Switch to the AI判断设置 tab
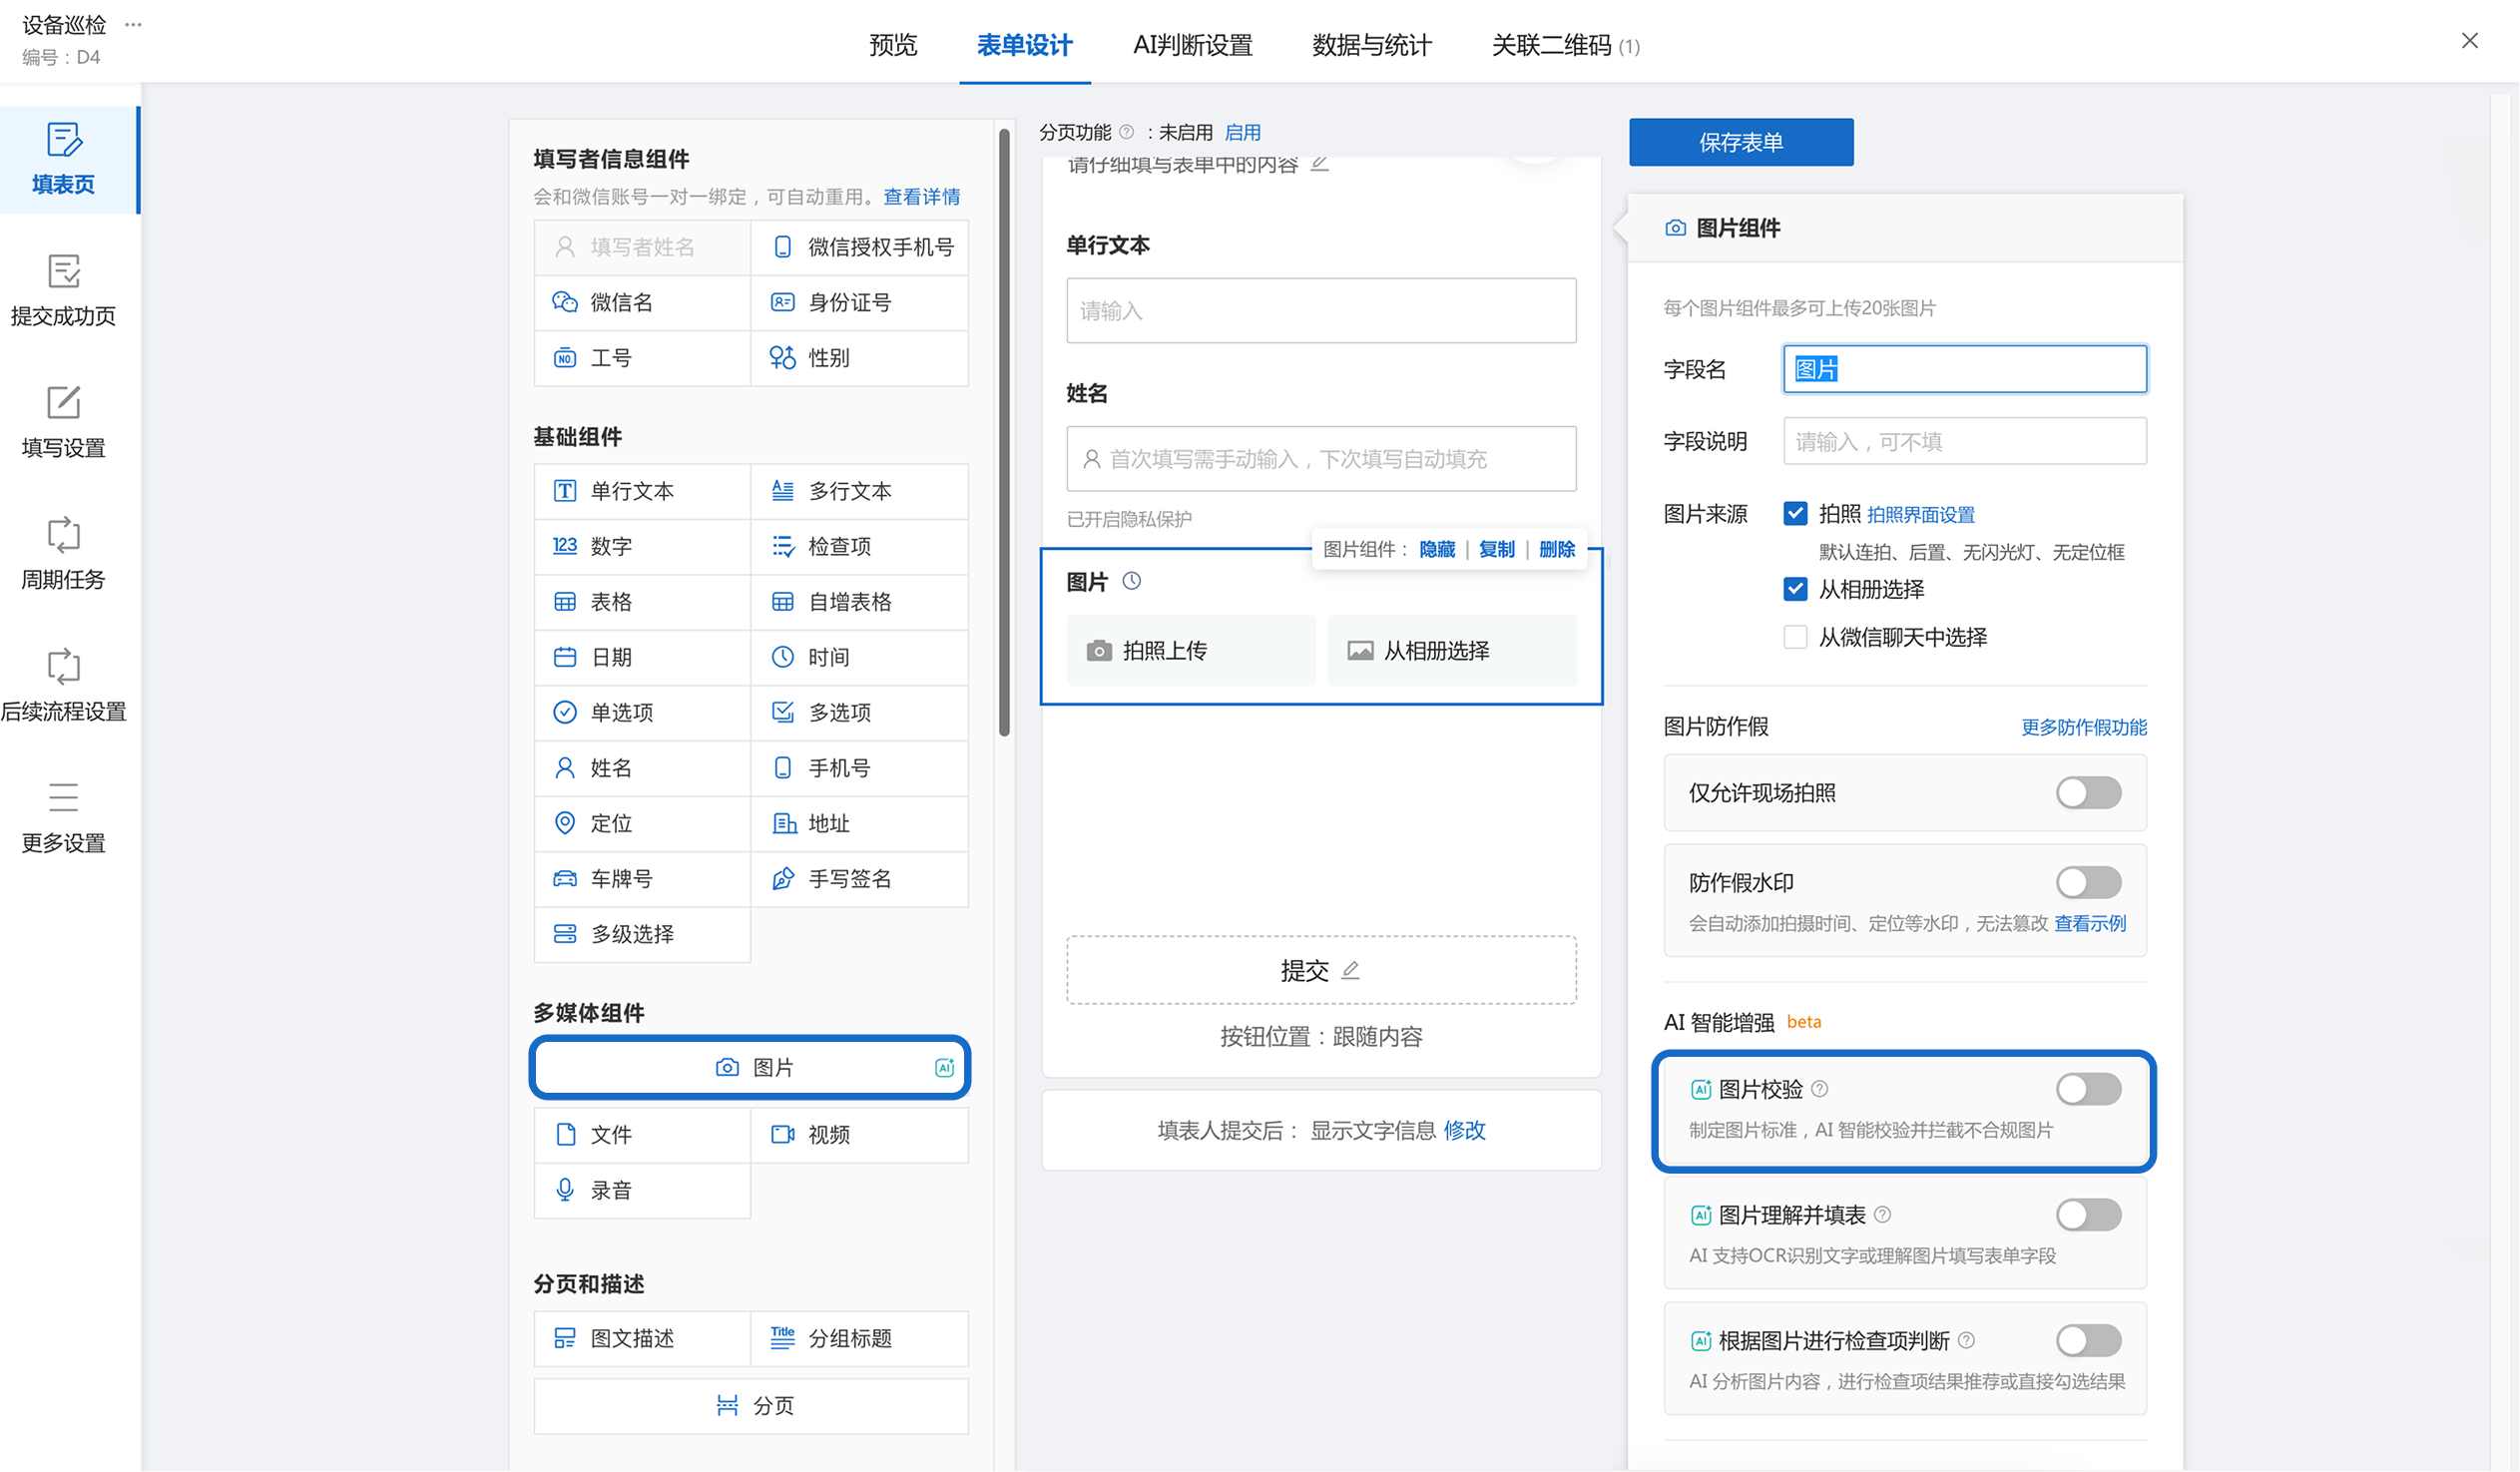Screen dimensions: 2520x1472 click(x=1192, y=45)
